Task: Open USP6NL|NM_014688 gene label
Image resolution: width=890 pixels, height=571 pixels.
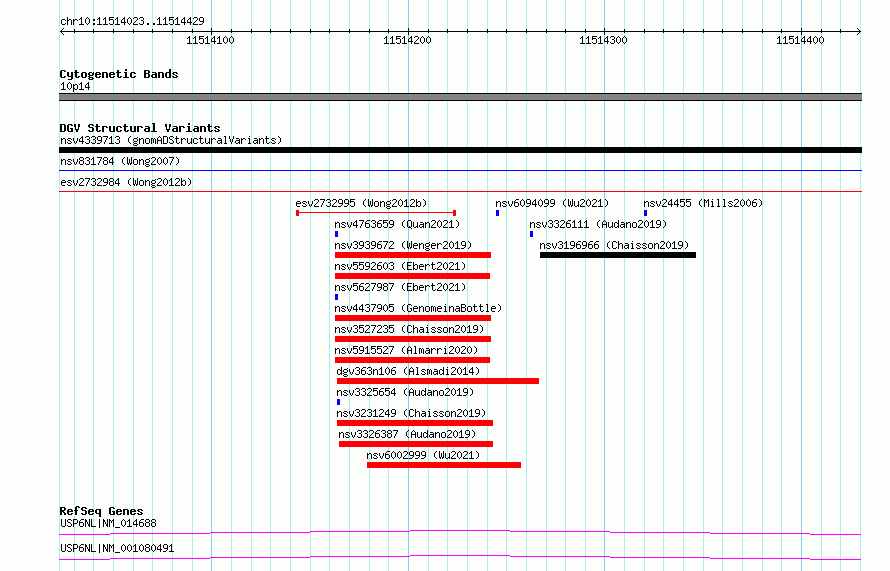Action: 108,523
